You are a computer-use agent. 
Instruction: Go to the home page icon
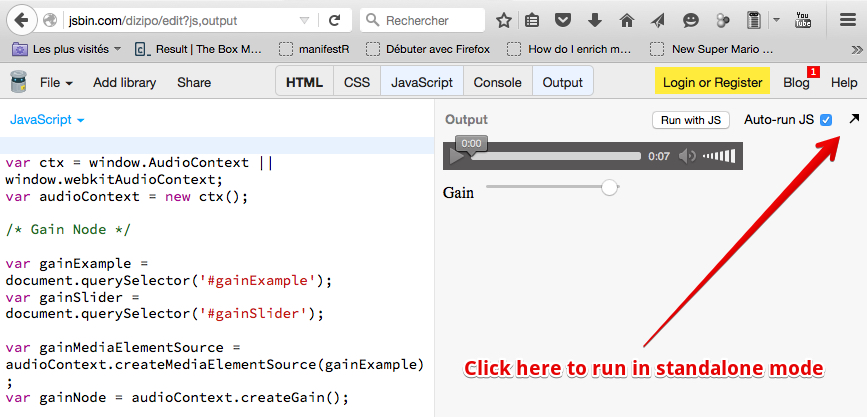click(x=626, y=21)
